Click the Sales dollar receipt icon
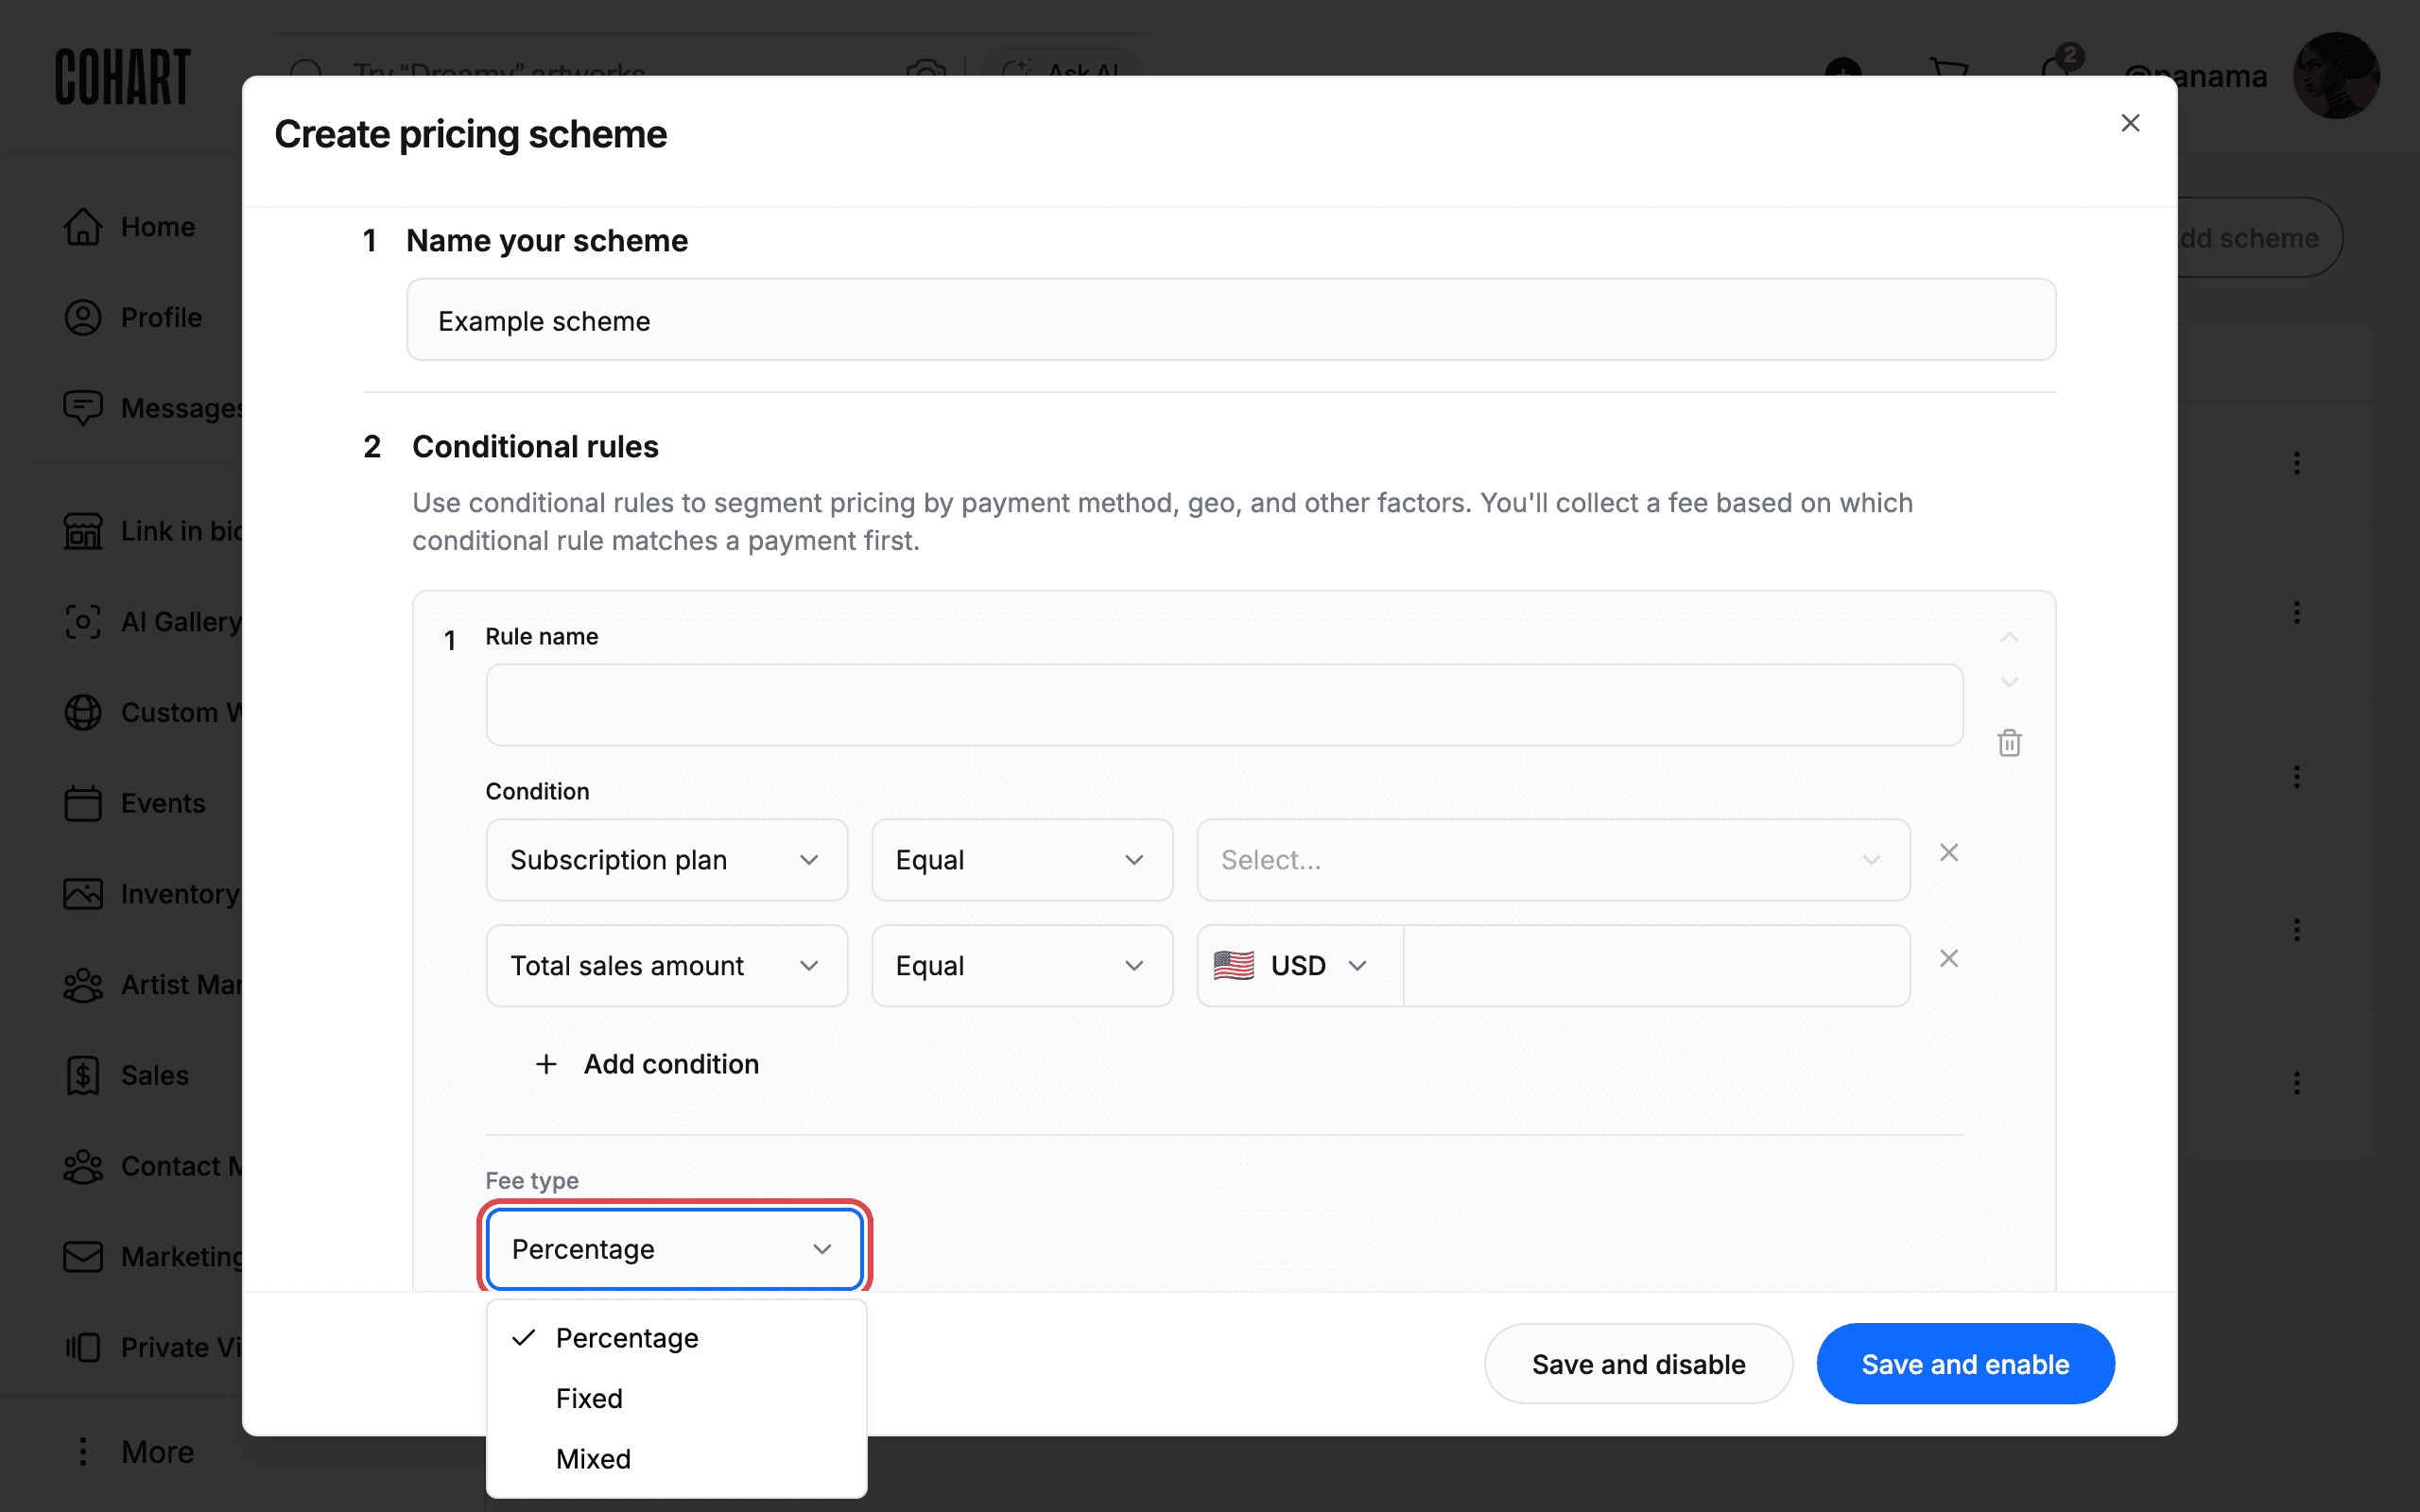This screenshot has height=1512, width=2420. tap(83, 1076)
